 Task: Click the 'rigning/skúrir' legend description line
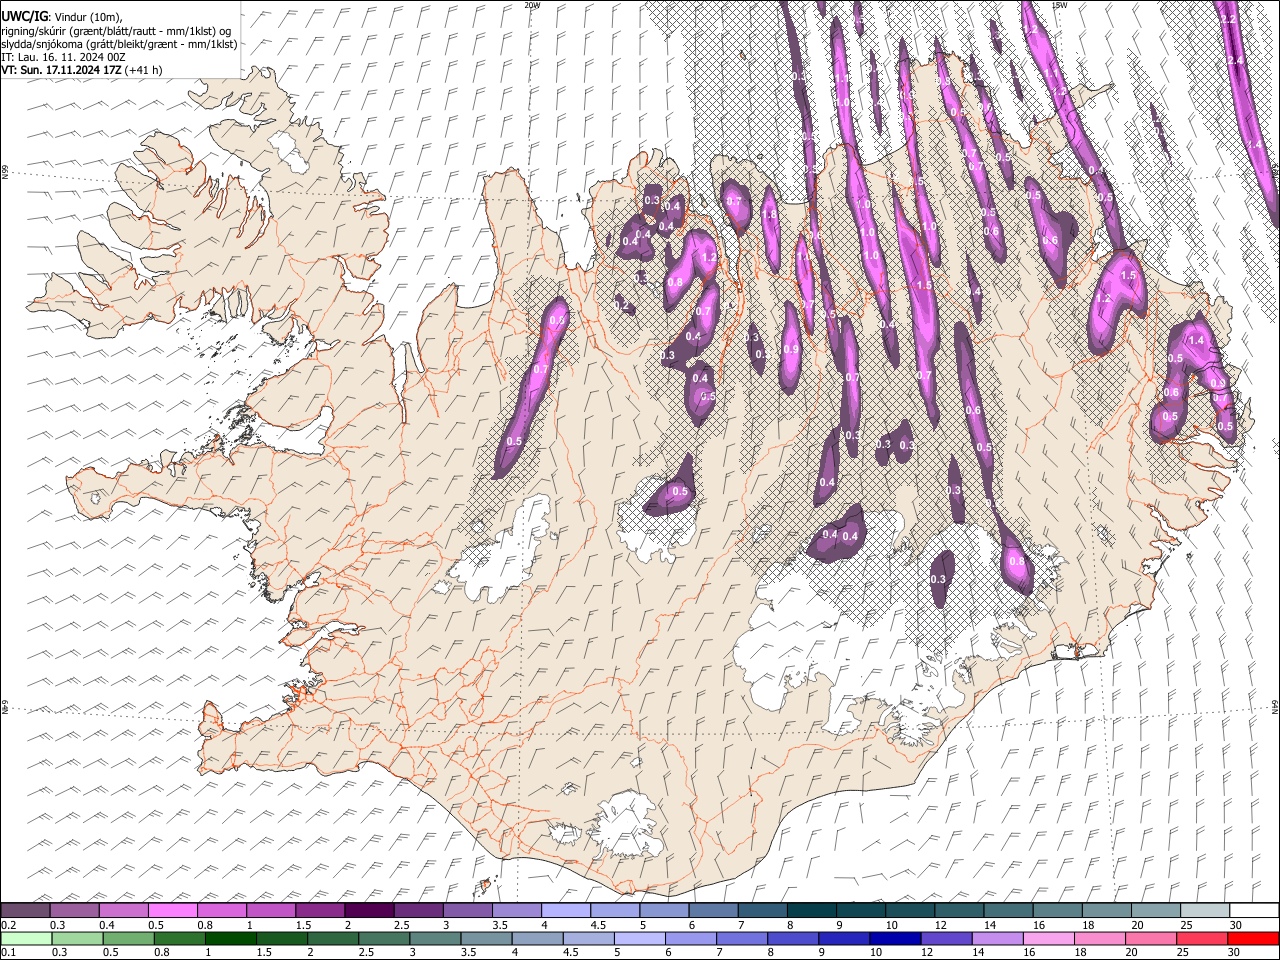pyautogui.click(x=118, y=30)
